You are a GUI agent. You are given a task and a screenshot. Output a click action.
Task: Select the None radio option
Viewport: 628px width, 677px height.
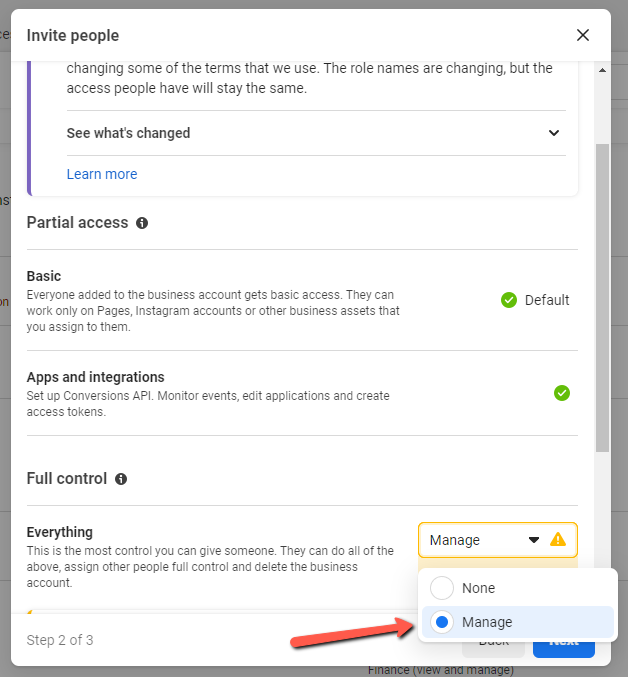(x=442, y=588)
